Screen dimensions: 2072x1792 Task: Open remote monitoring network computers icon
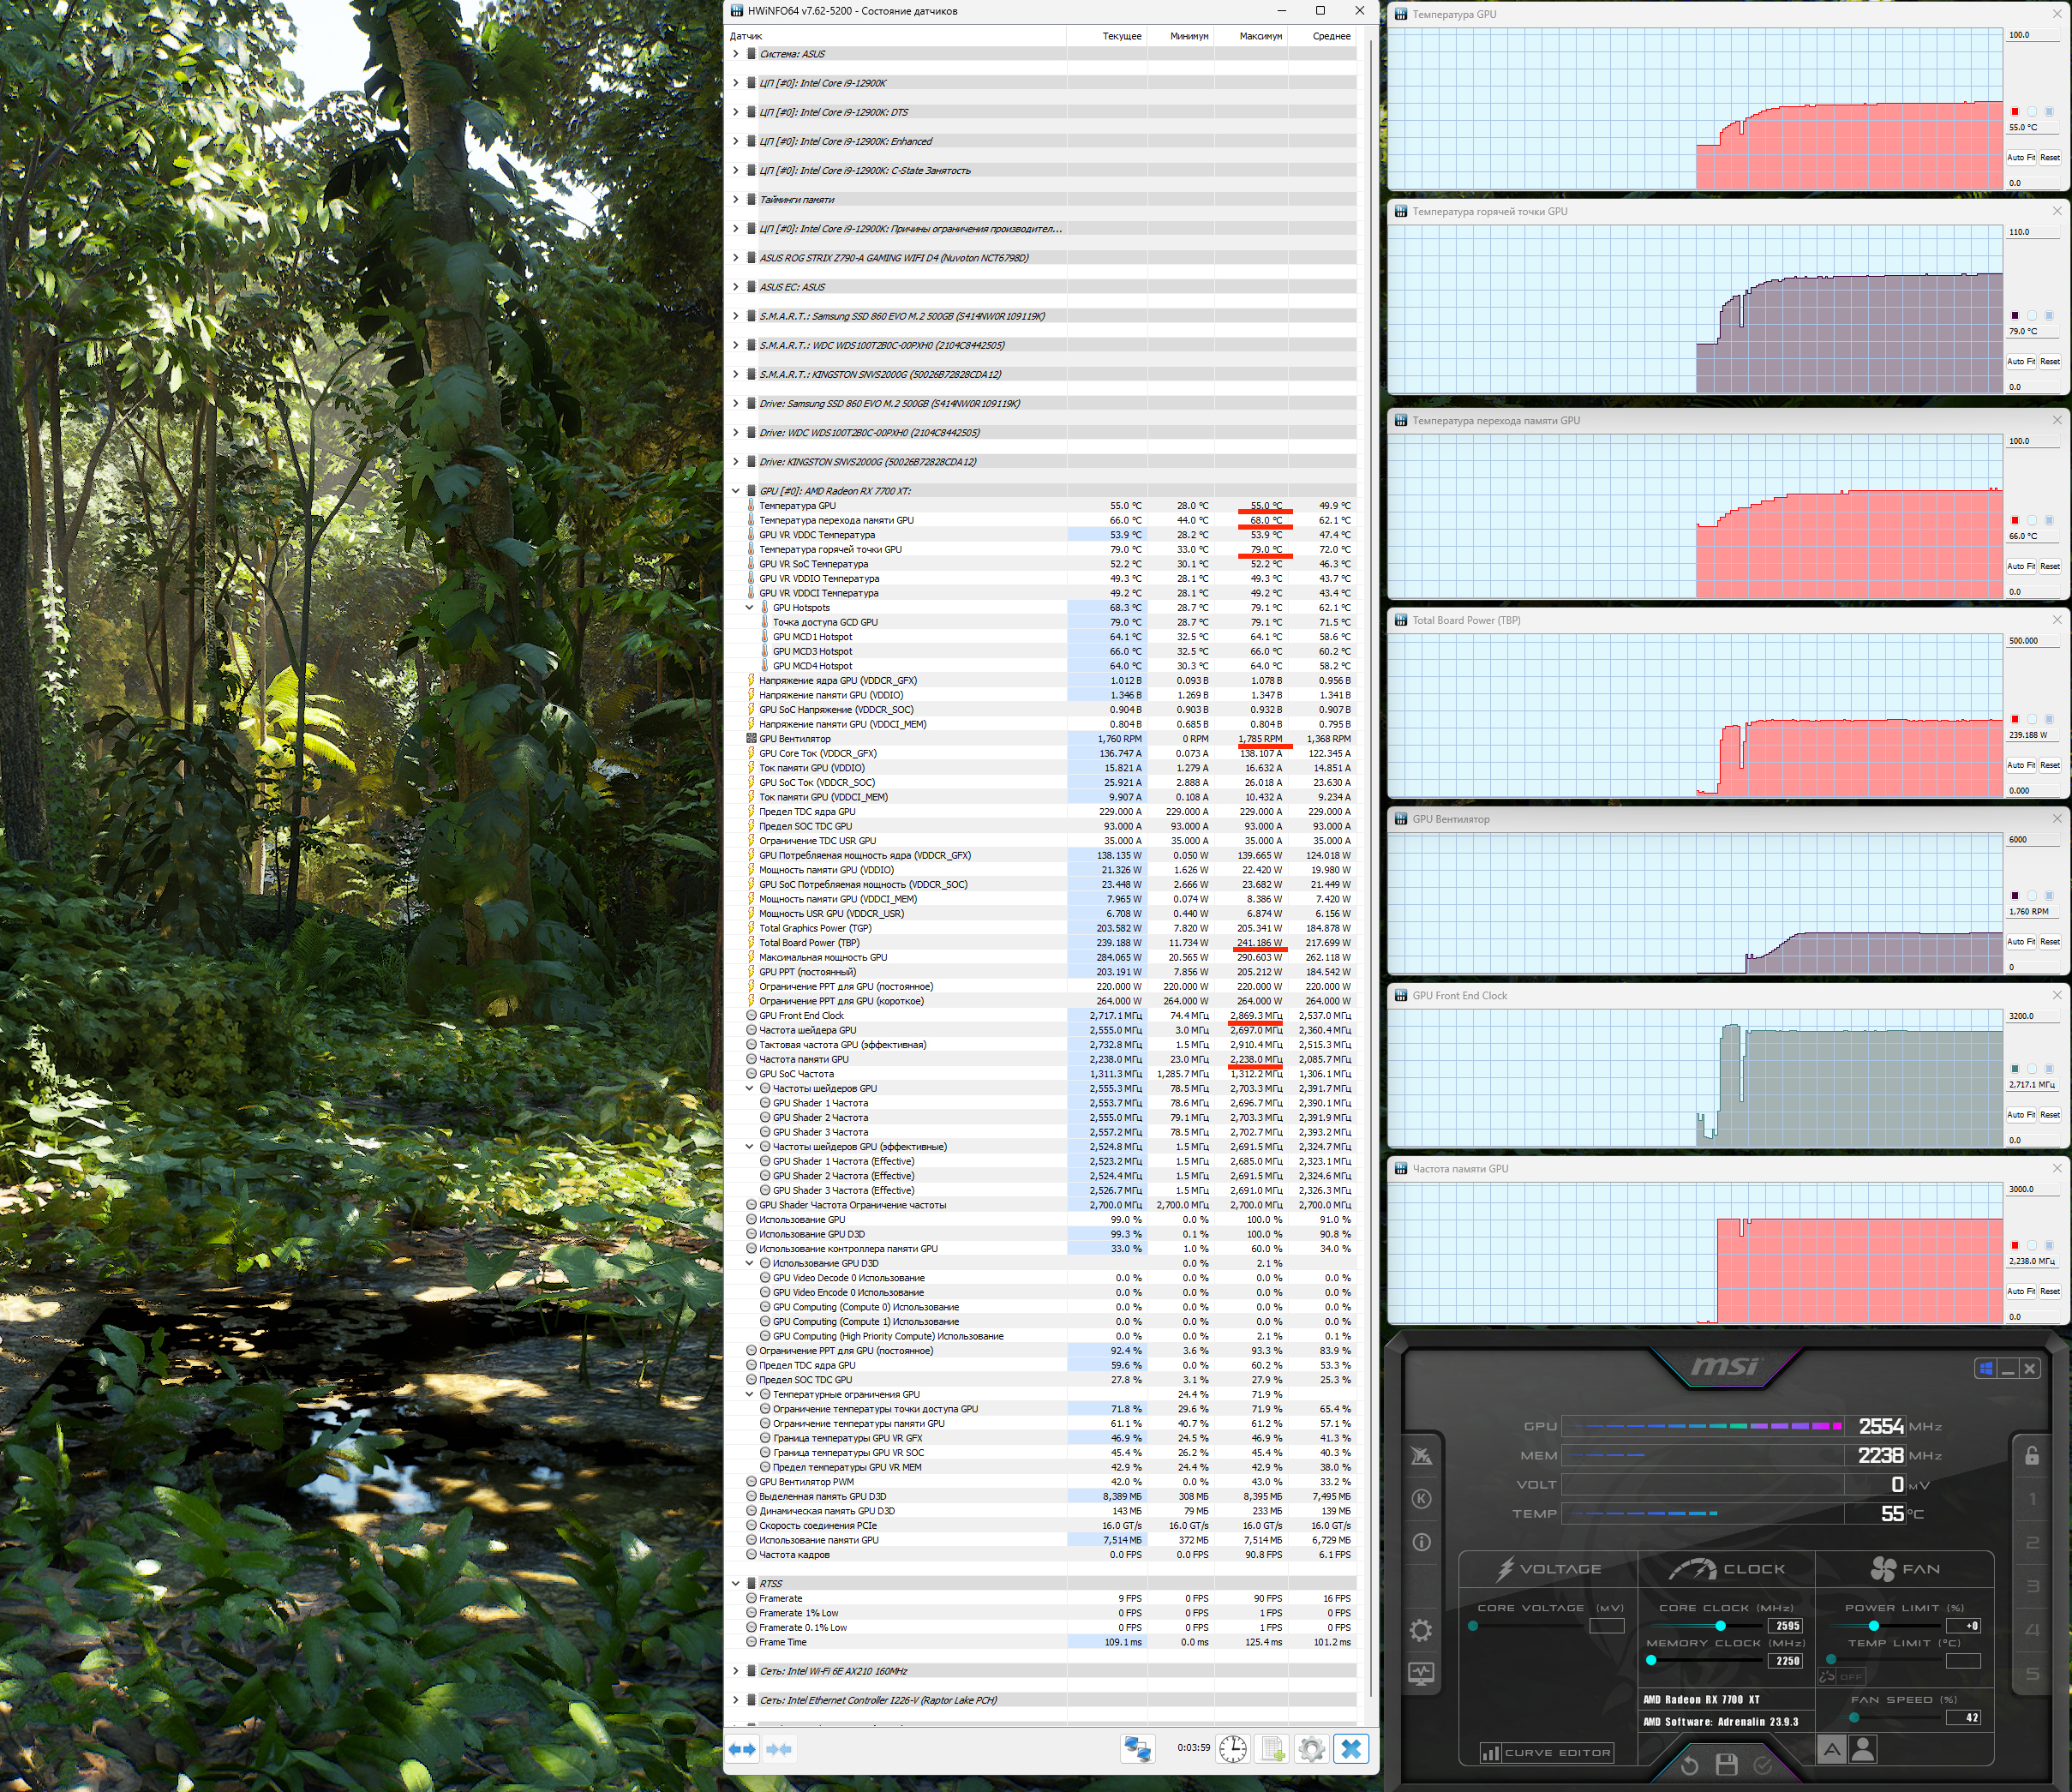point(1138,1749)
